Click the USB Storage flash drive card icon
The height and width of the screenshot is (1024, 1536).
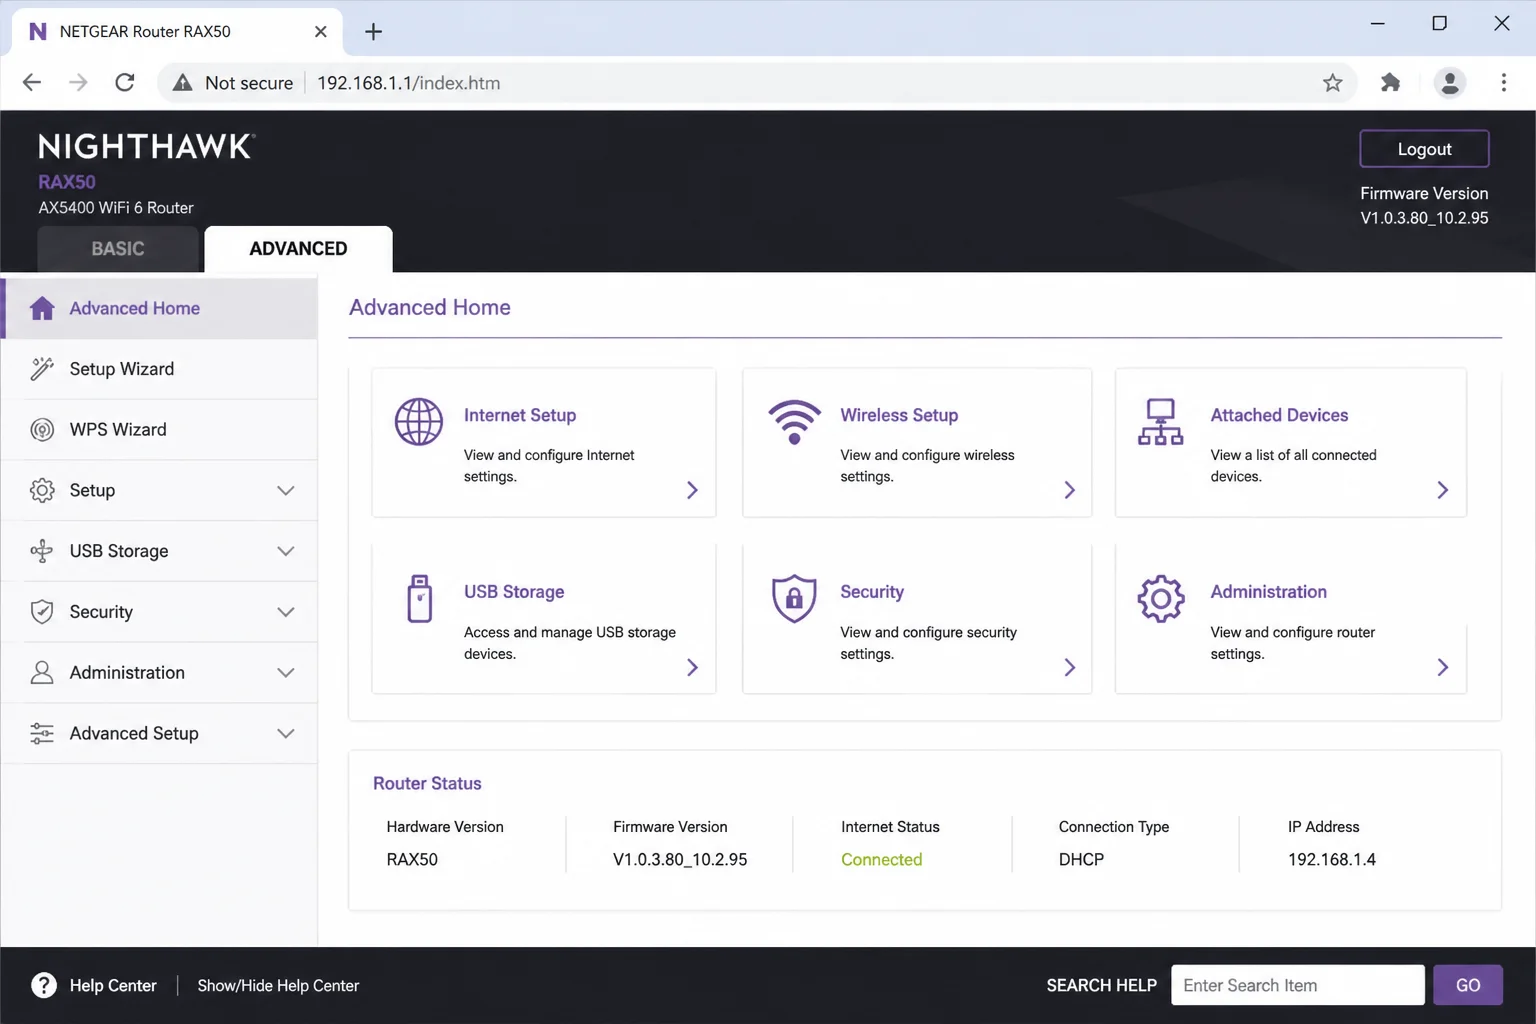[x=420, y=599]
